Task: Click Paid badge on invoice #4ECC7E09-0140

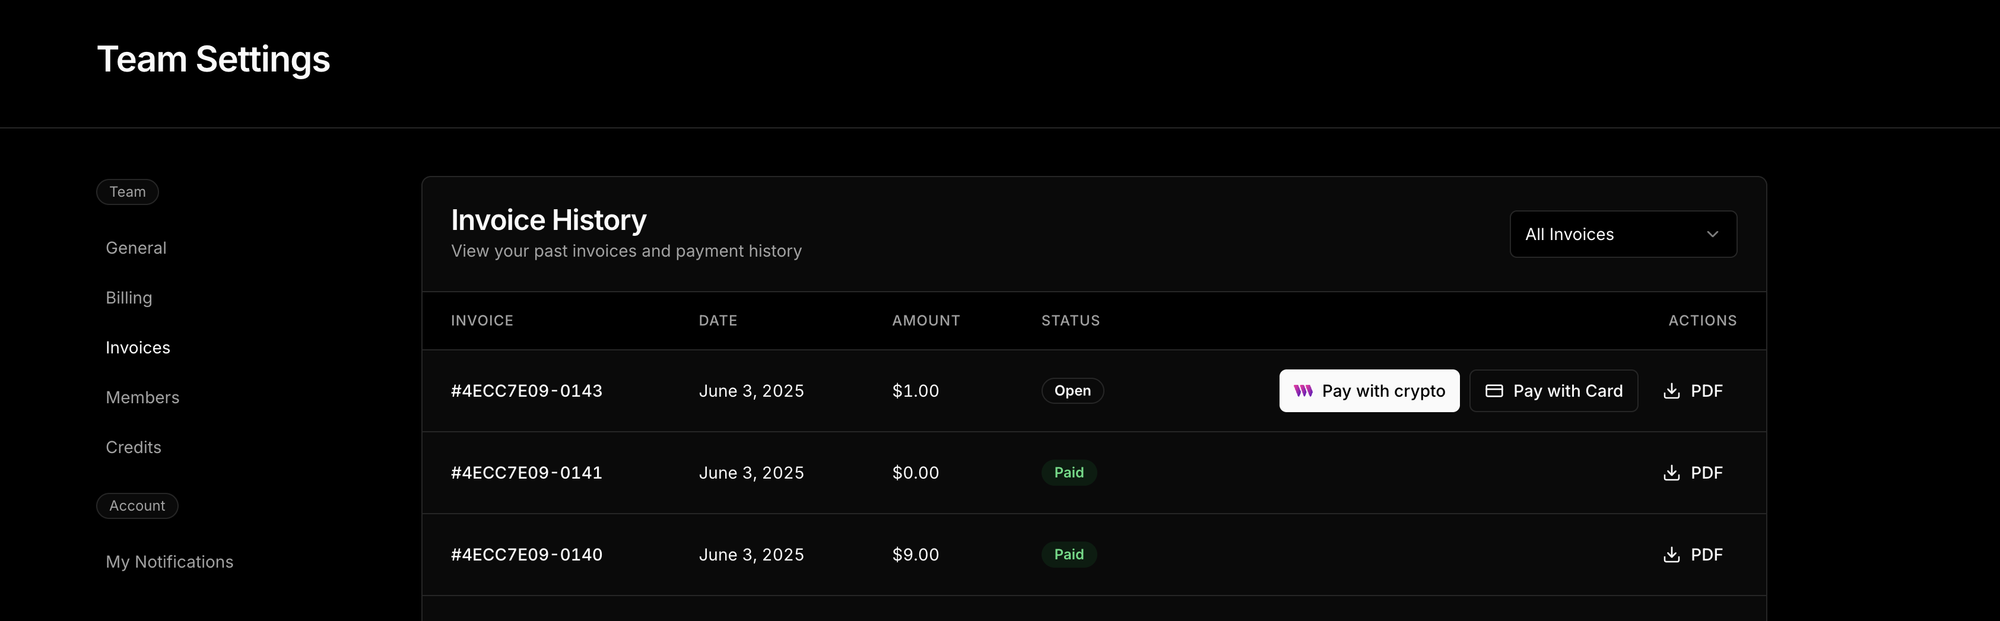Action: 1069,555
